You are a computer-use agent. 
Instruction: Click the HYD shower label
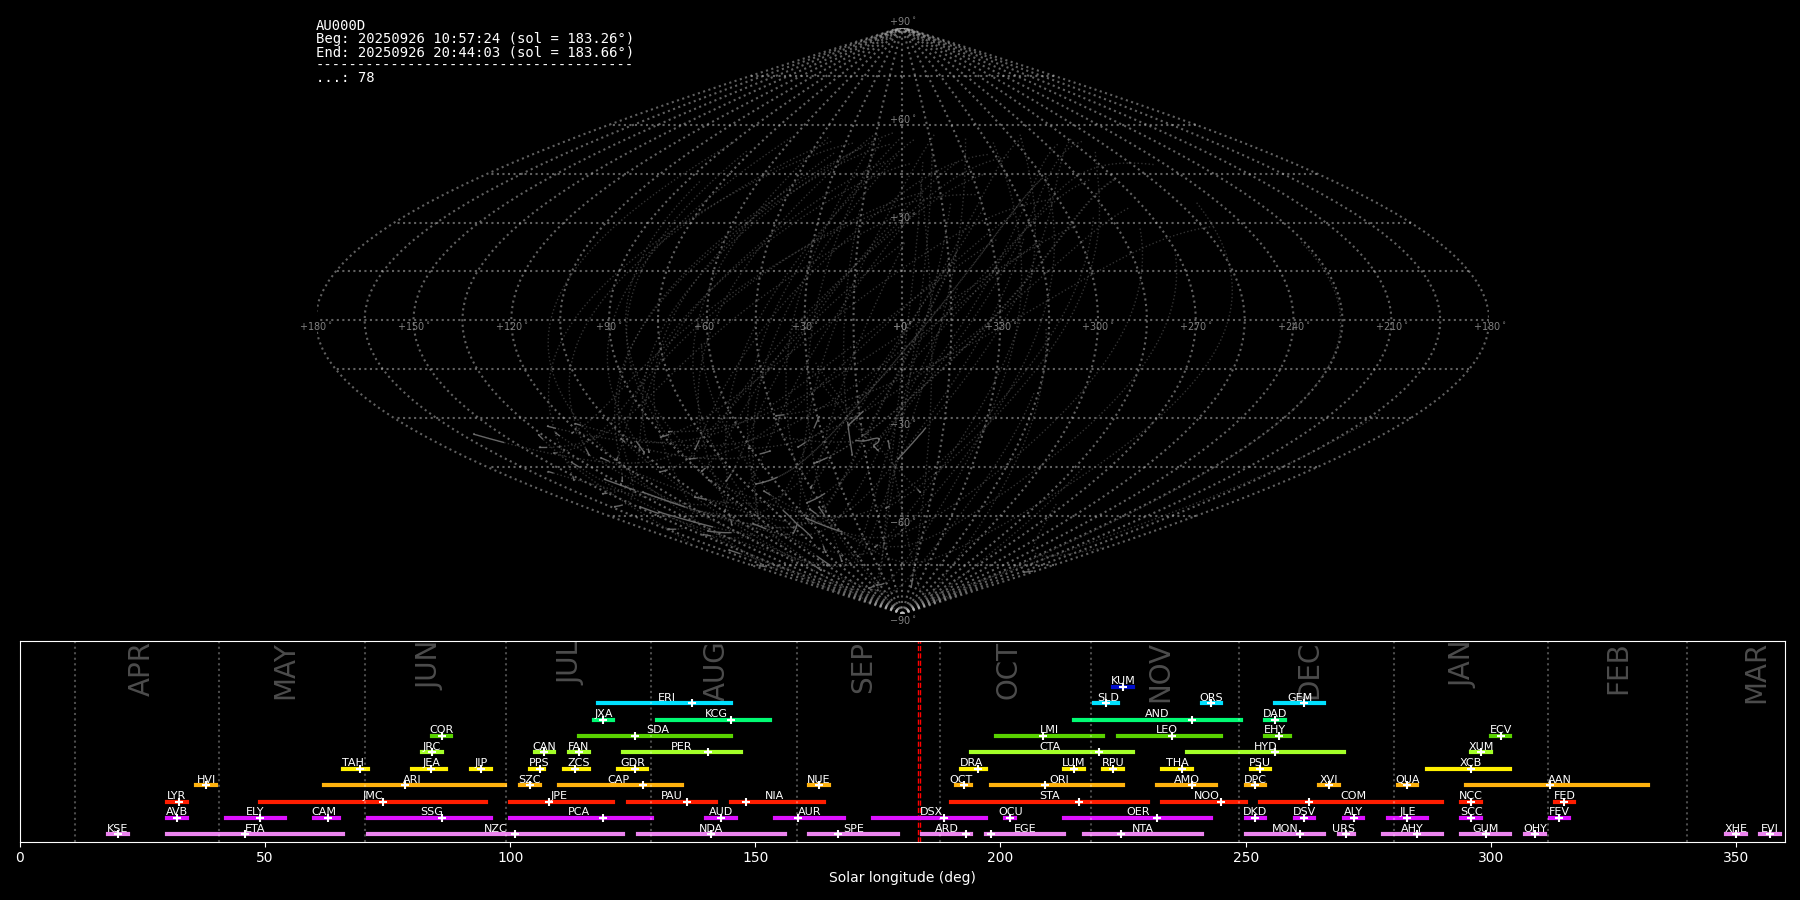coord(1265,747)
